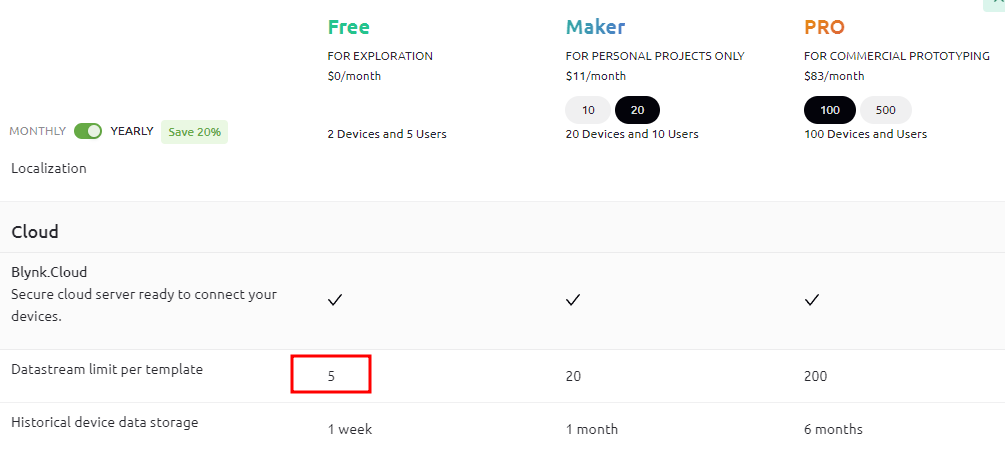Select the 20 devices pill under Maker
This screenshot has height=449, width=1005.
637,110
